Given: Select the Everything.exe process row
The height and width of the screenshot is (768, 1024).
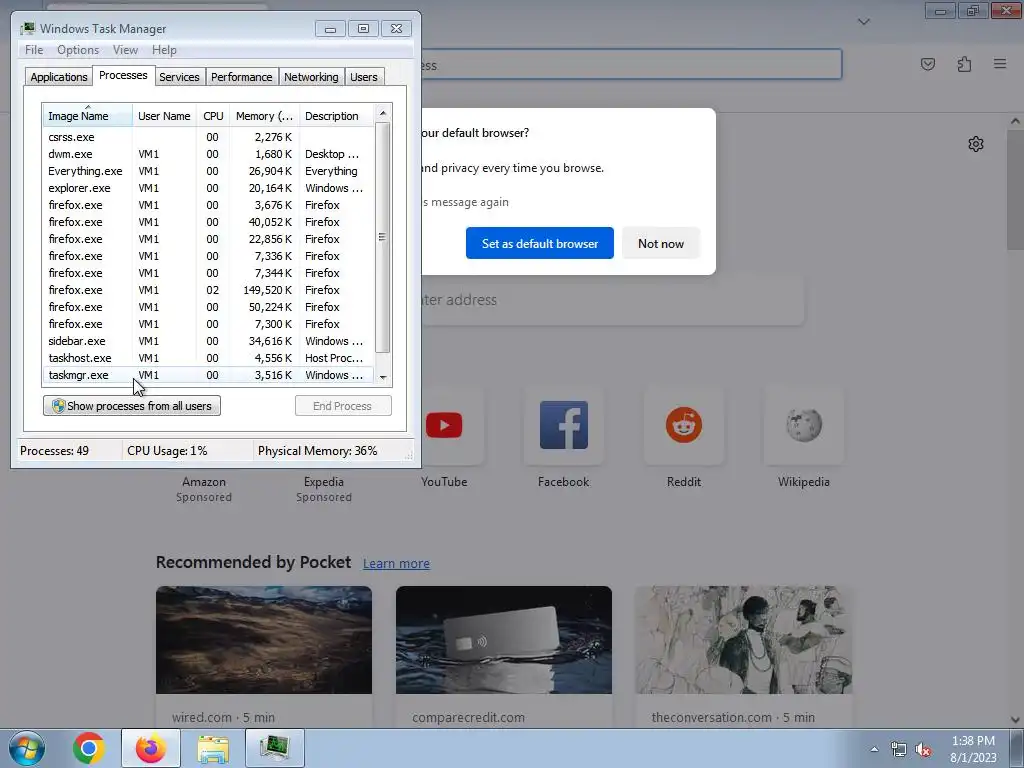Looking at the screenshot, I should [x=208, y=171].
